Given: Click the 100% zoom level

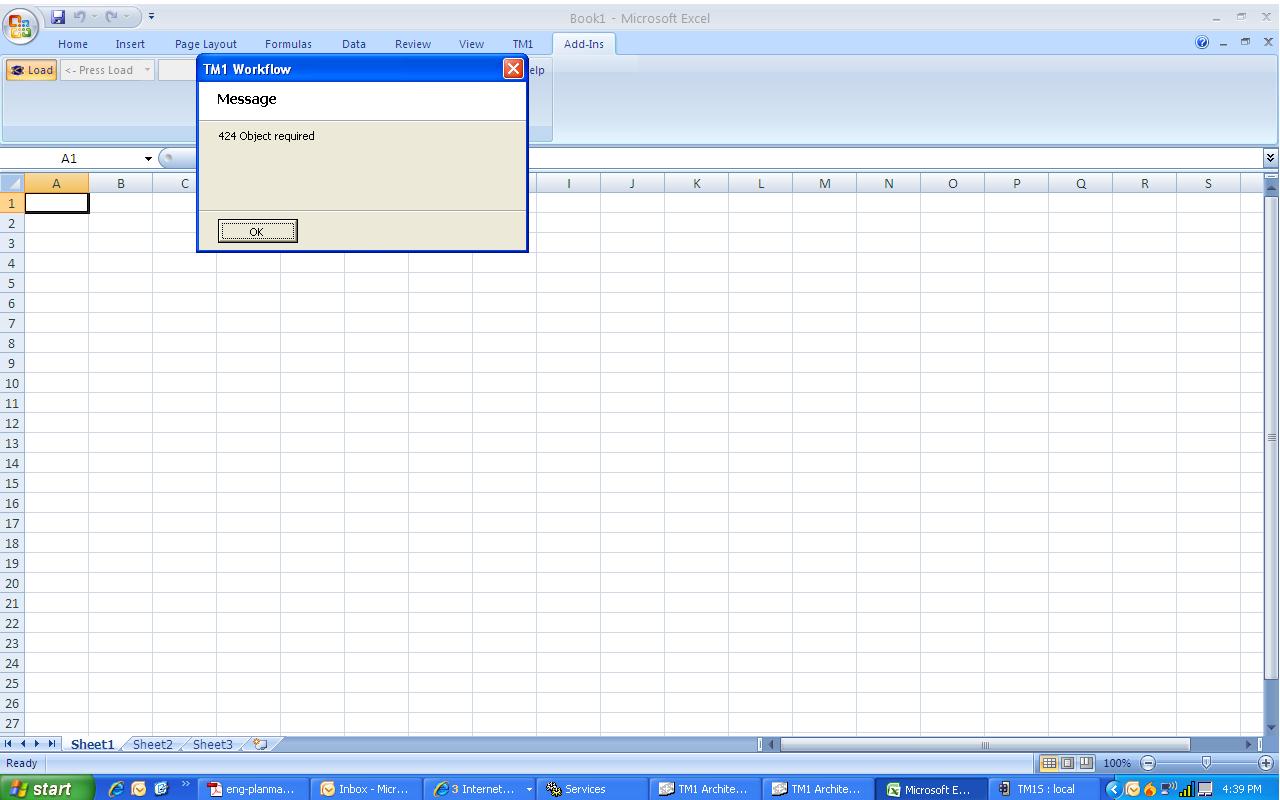Looking at the screenshot, I should 1117,763.
